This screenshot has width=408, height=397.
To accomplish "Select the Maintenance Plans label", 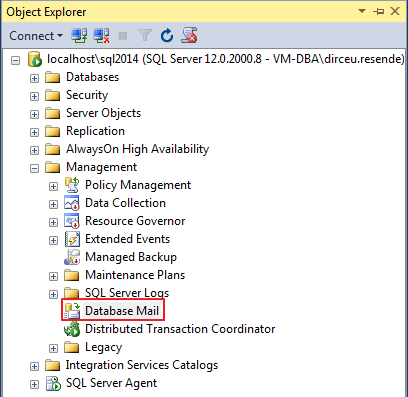I will pos(135,275).
